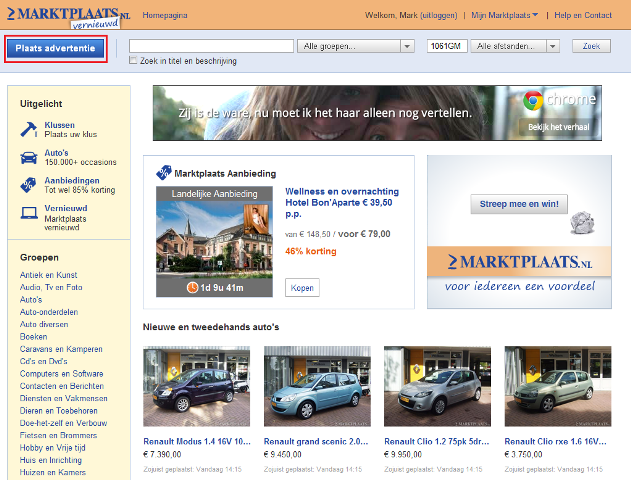631x480 pixels.
Task: Select Boeken group
Action: point(33,337)
